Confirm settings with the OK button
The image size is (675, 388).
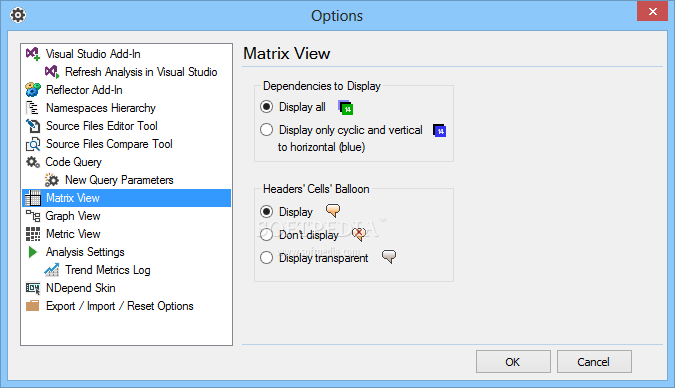point(513,362)
